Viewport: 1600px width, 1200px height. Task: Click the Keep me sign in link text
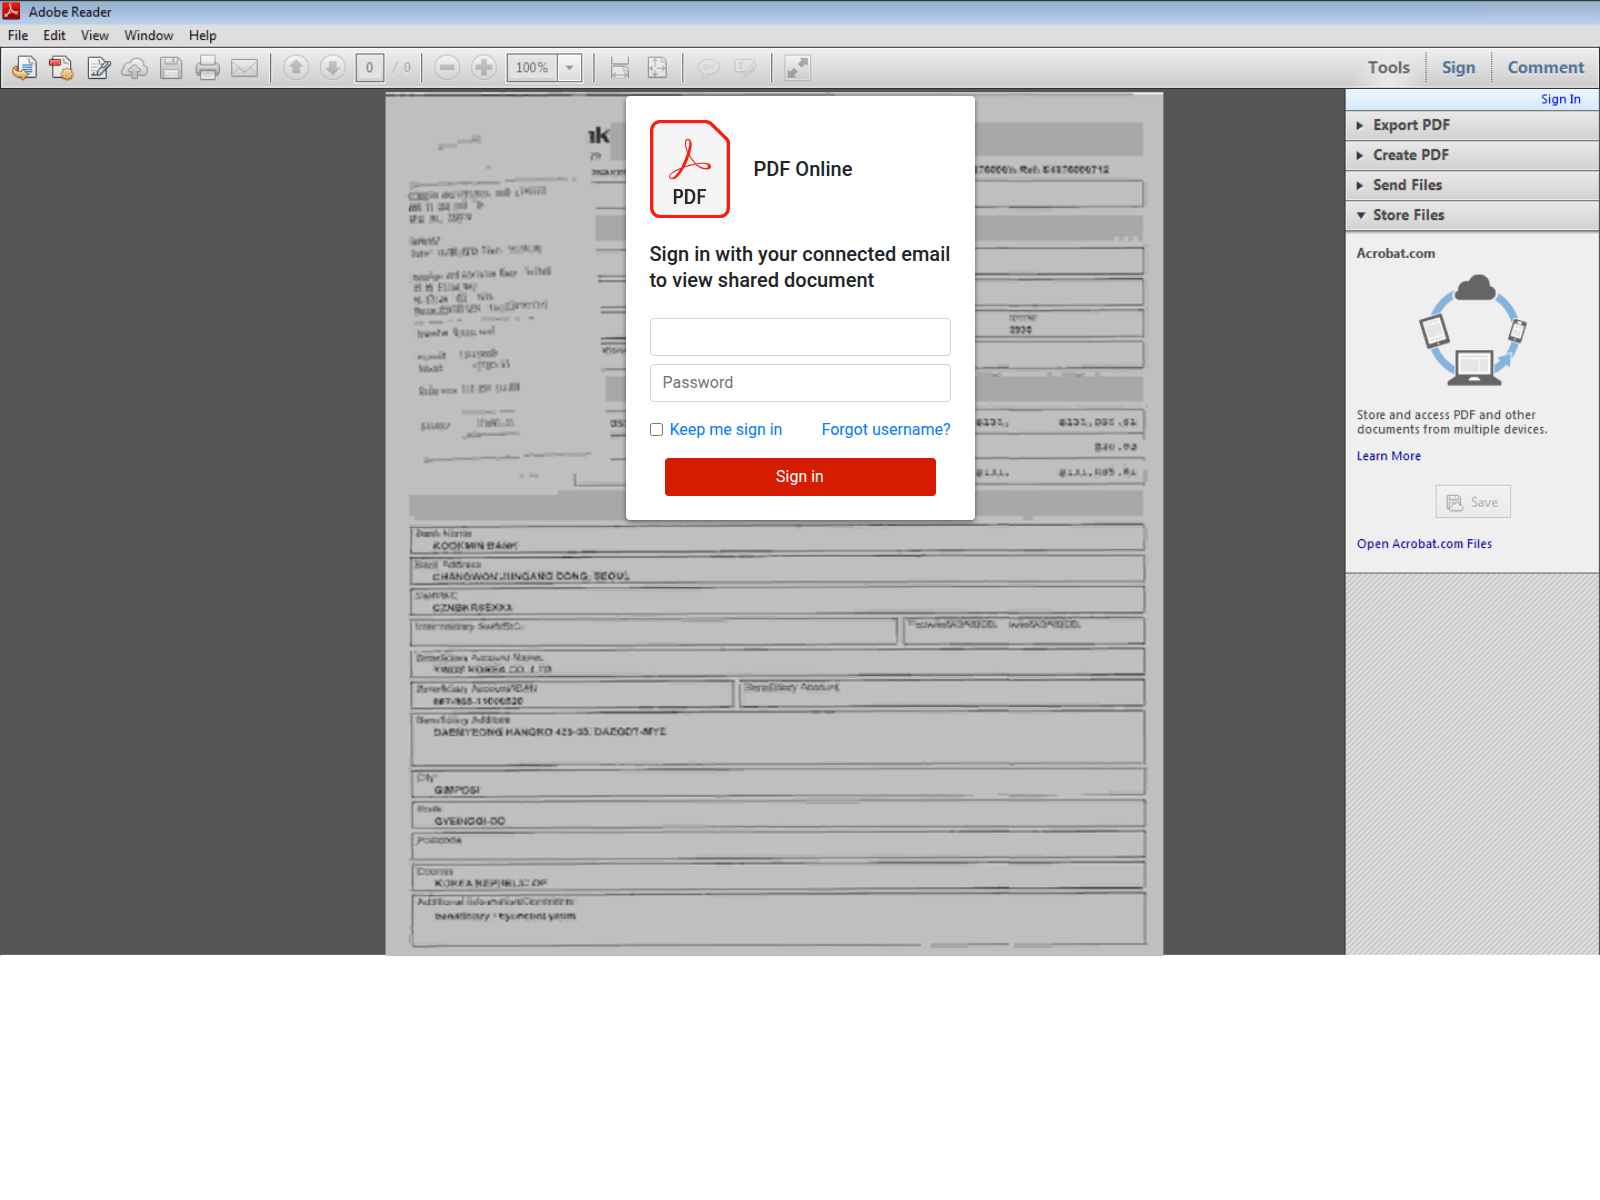[x=726, y=429]
